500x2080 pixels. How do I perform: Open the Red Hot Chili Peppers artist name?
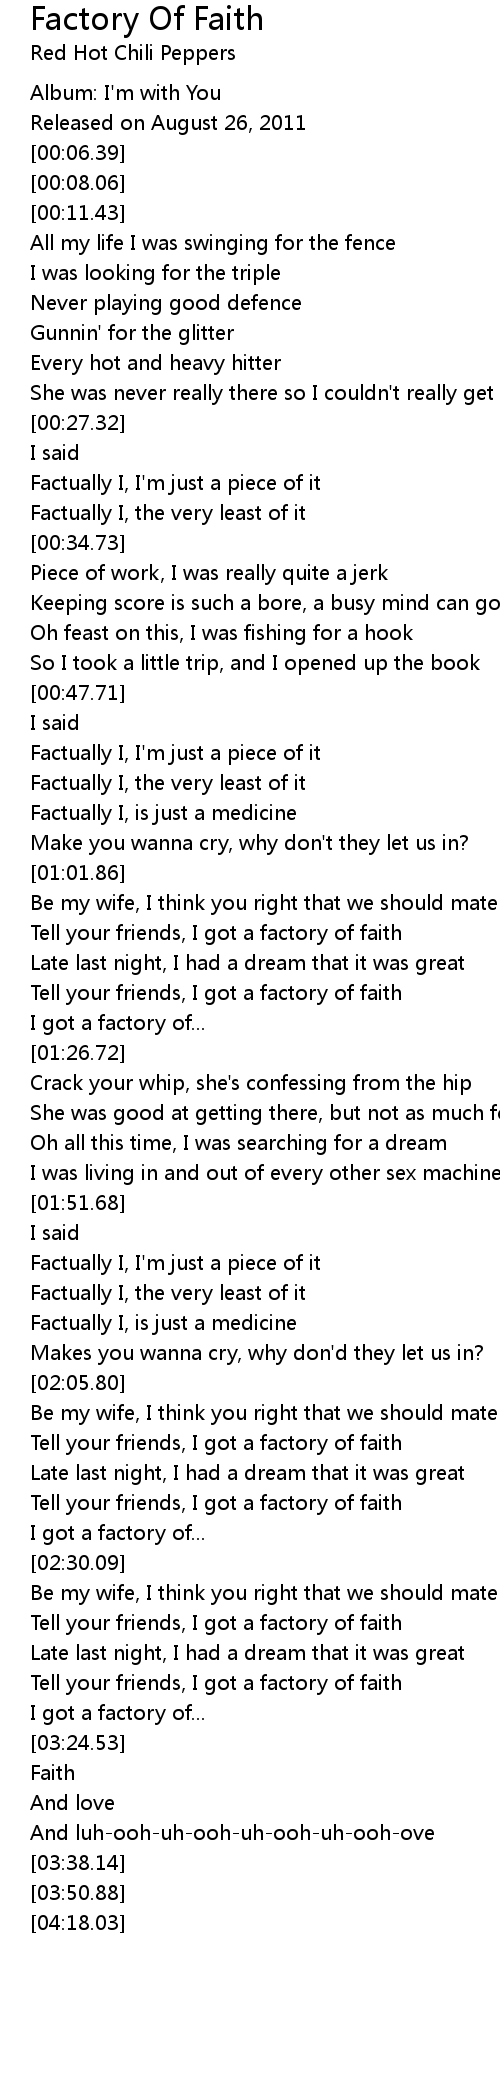[x=133, y=53]
